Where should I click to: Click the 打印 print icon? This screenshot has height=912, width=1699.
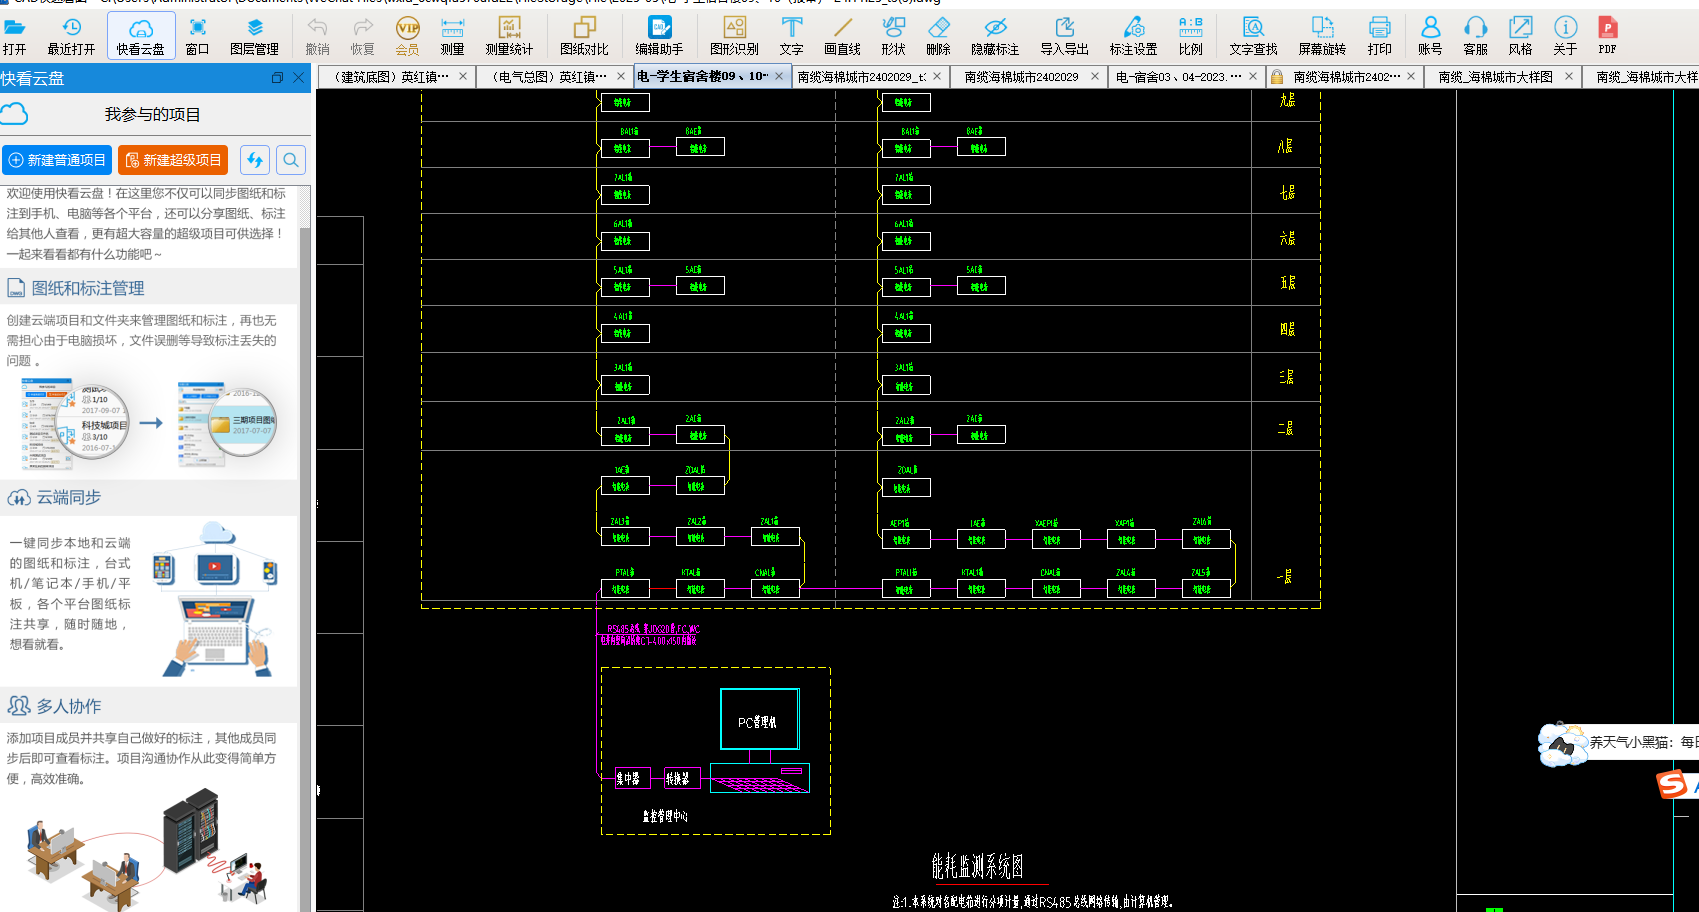1380,36
